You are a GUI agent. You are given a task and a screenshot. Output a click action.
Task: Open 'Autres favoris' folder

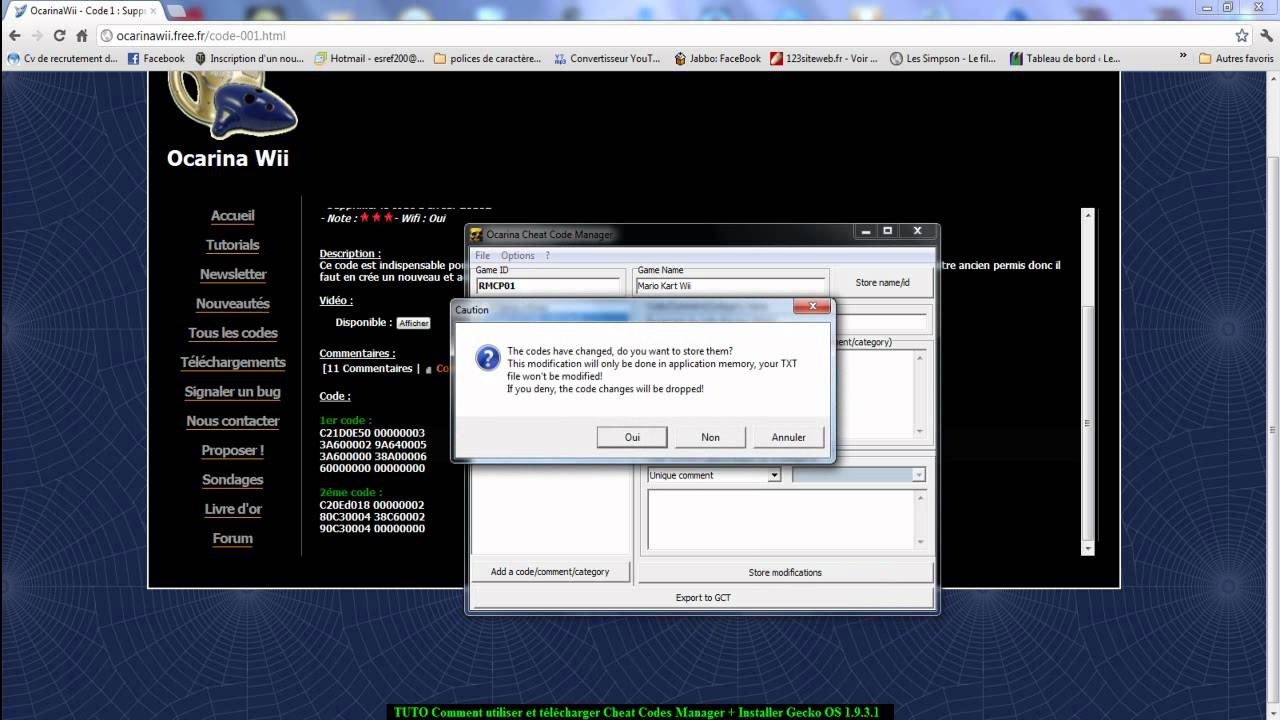(1236, 59)
